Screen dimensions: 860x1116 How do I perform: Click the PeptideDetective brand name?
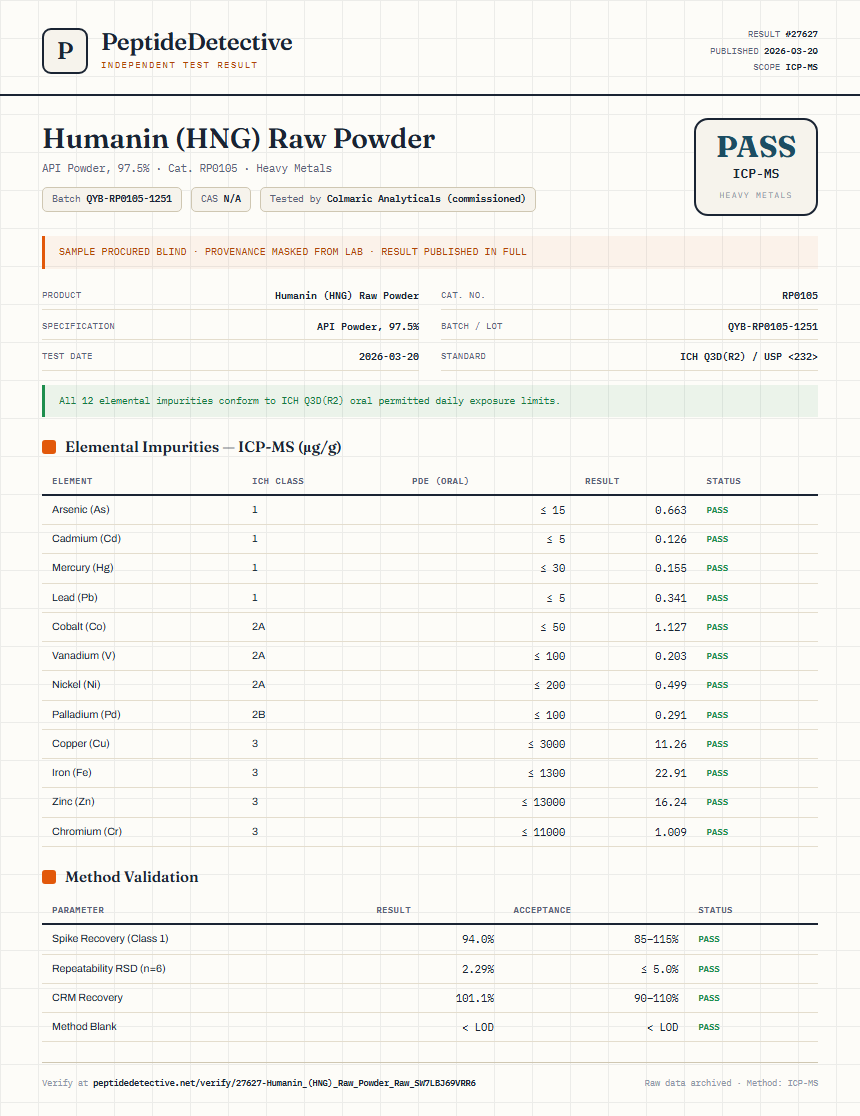click(196, 42)
